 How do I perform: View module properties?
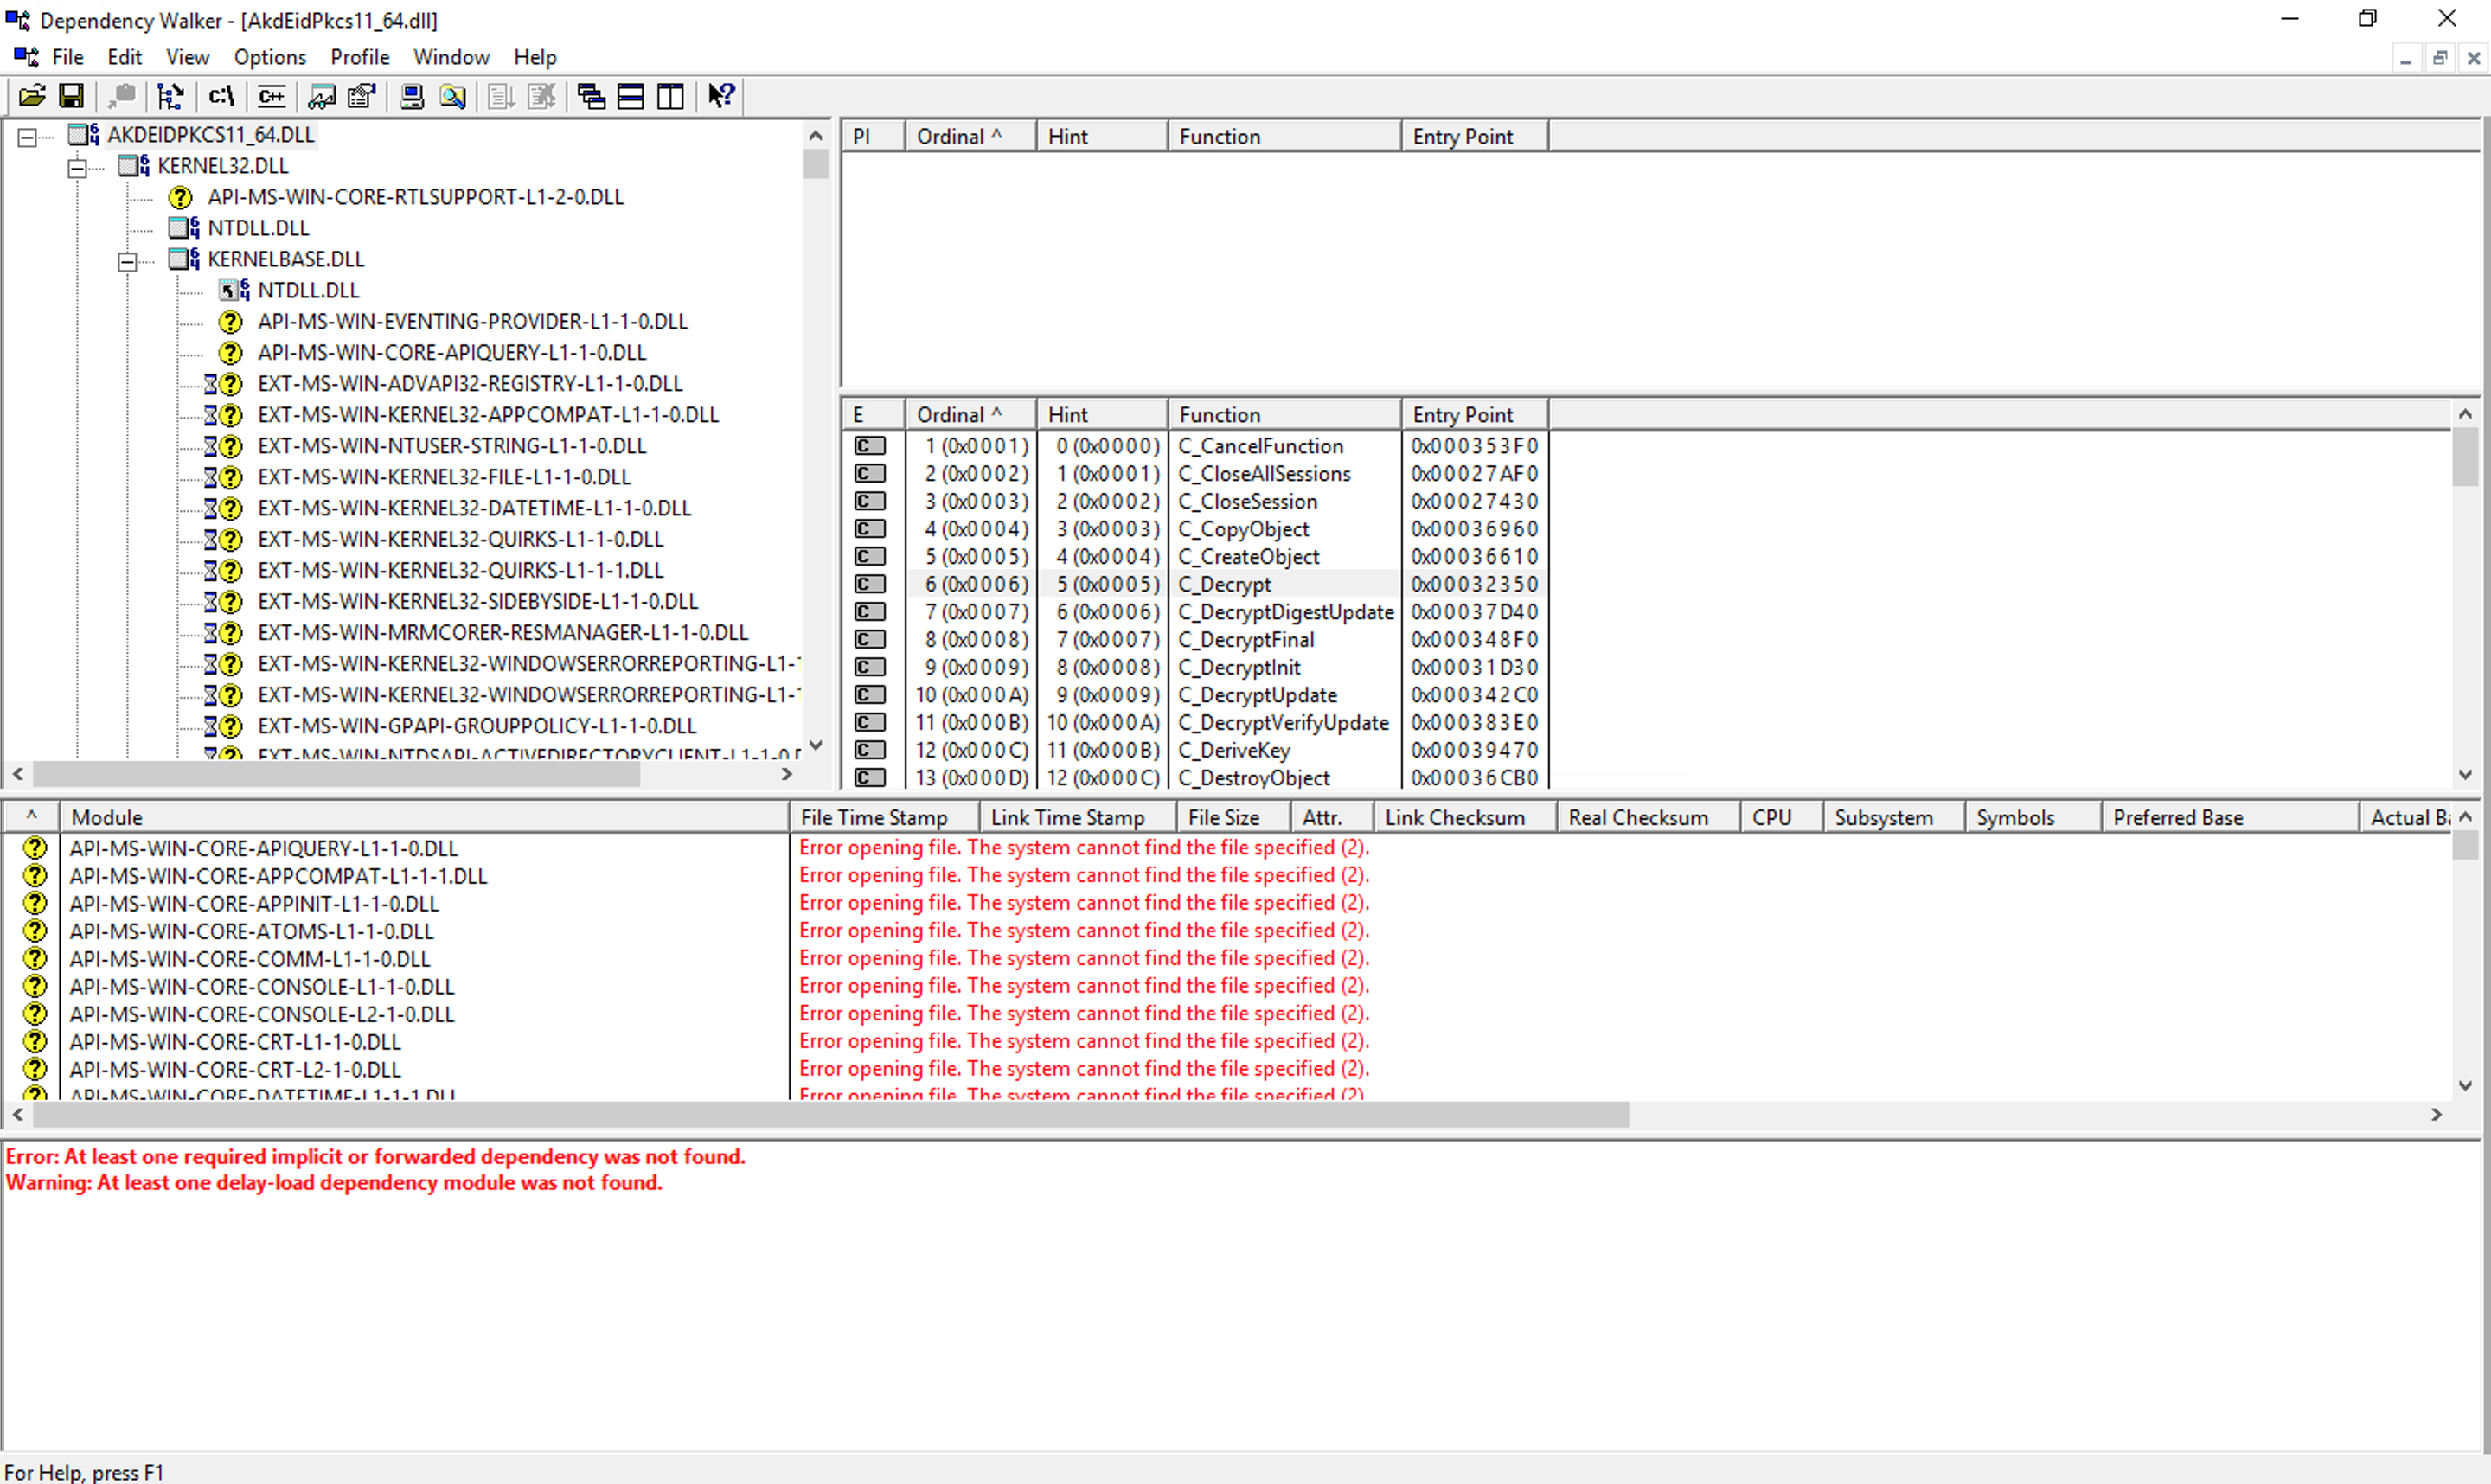pos(361,96)
